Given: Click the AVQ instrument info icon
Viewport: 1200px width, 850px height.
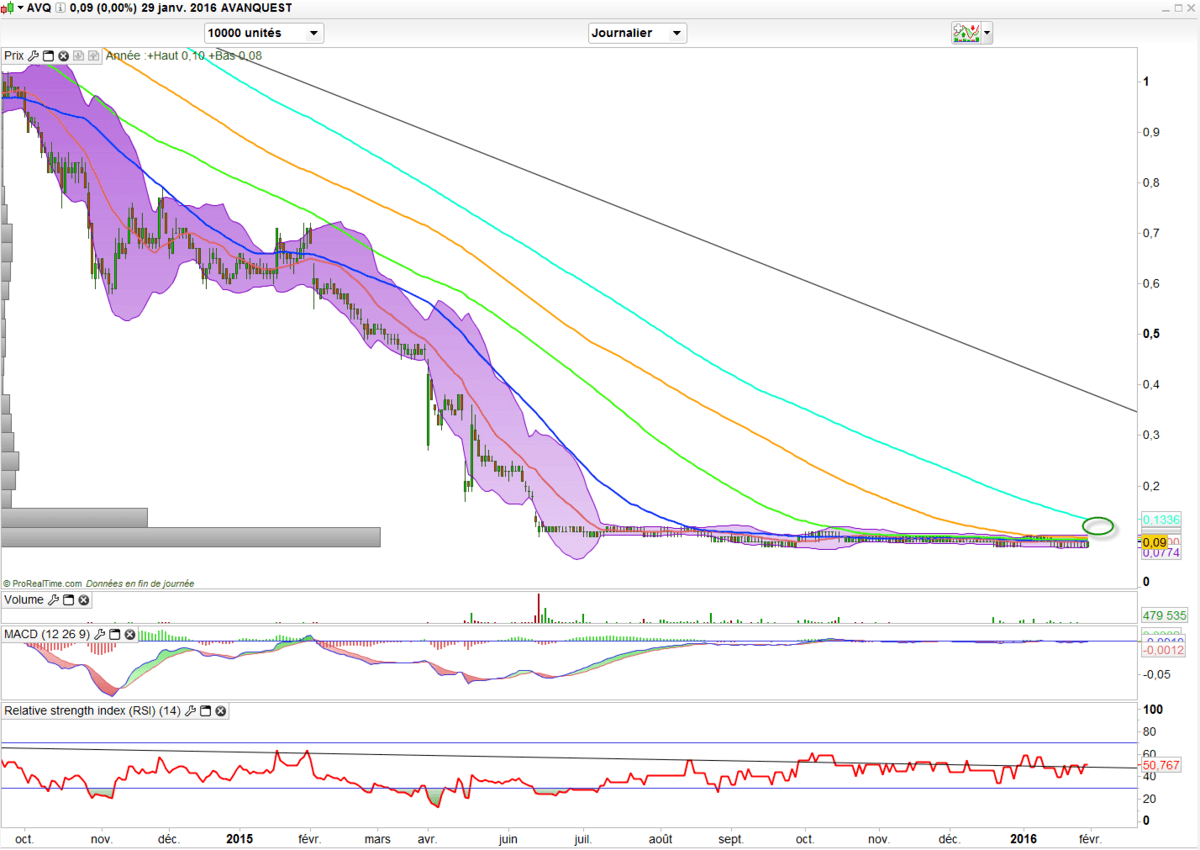Looking at the screenshot, I should (61, 6).
